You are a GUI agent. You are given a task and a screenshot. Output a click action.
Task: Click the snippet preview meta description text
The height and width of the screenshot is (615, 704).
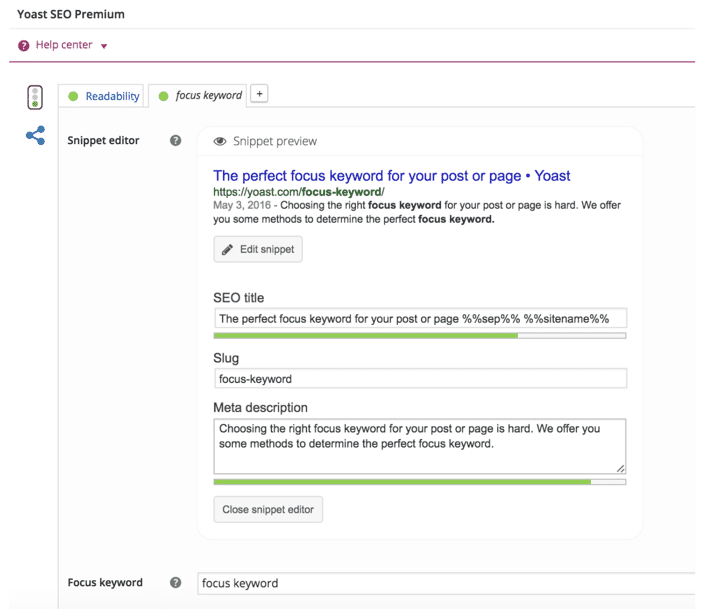tap(417, 212)
